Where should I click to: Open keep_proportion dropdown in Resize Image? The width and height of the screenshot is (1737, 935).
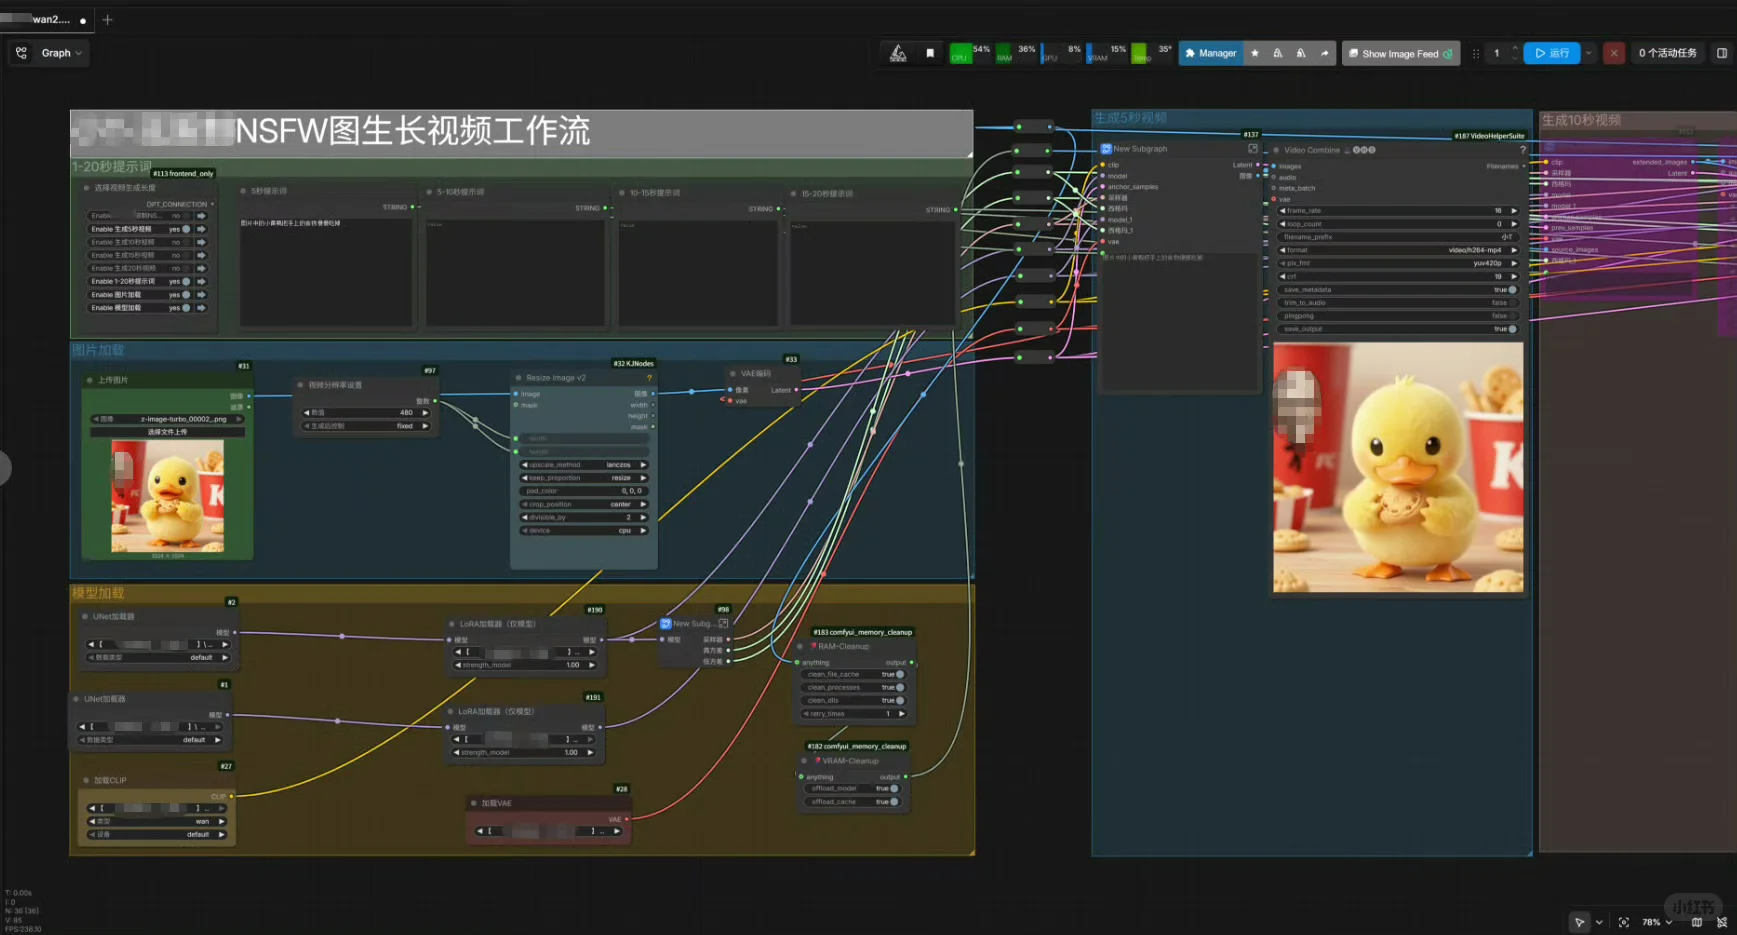tap(584, 478)
